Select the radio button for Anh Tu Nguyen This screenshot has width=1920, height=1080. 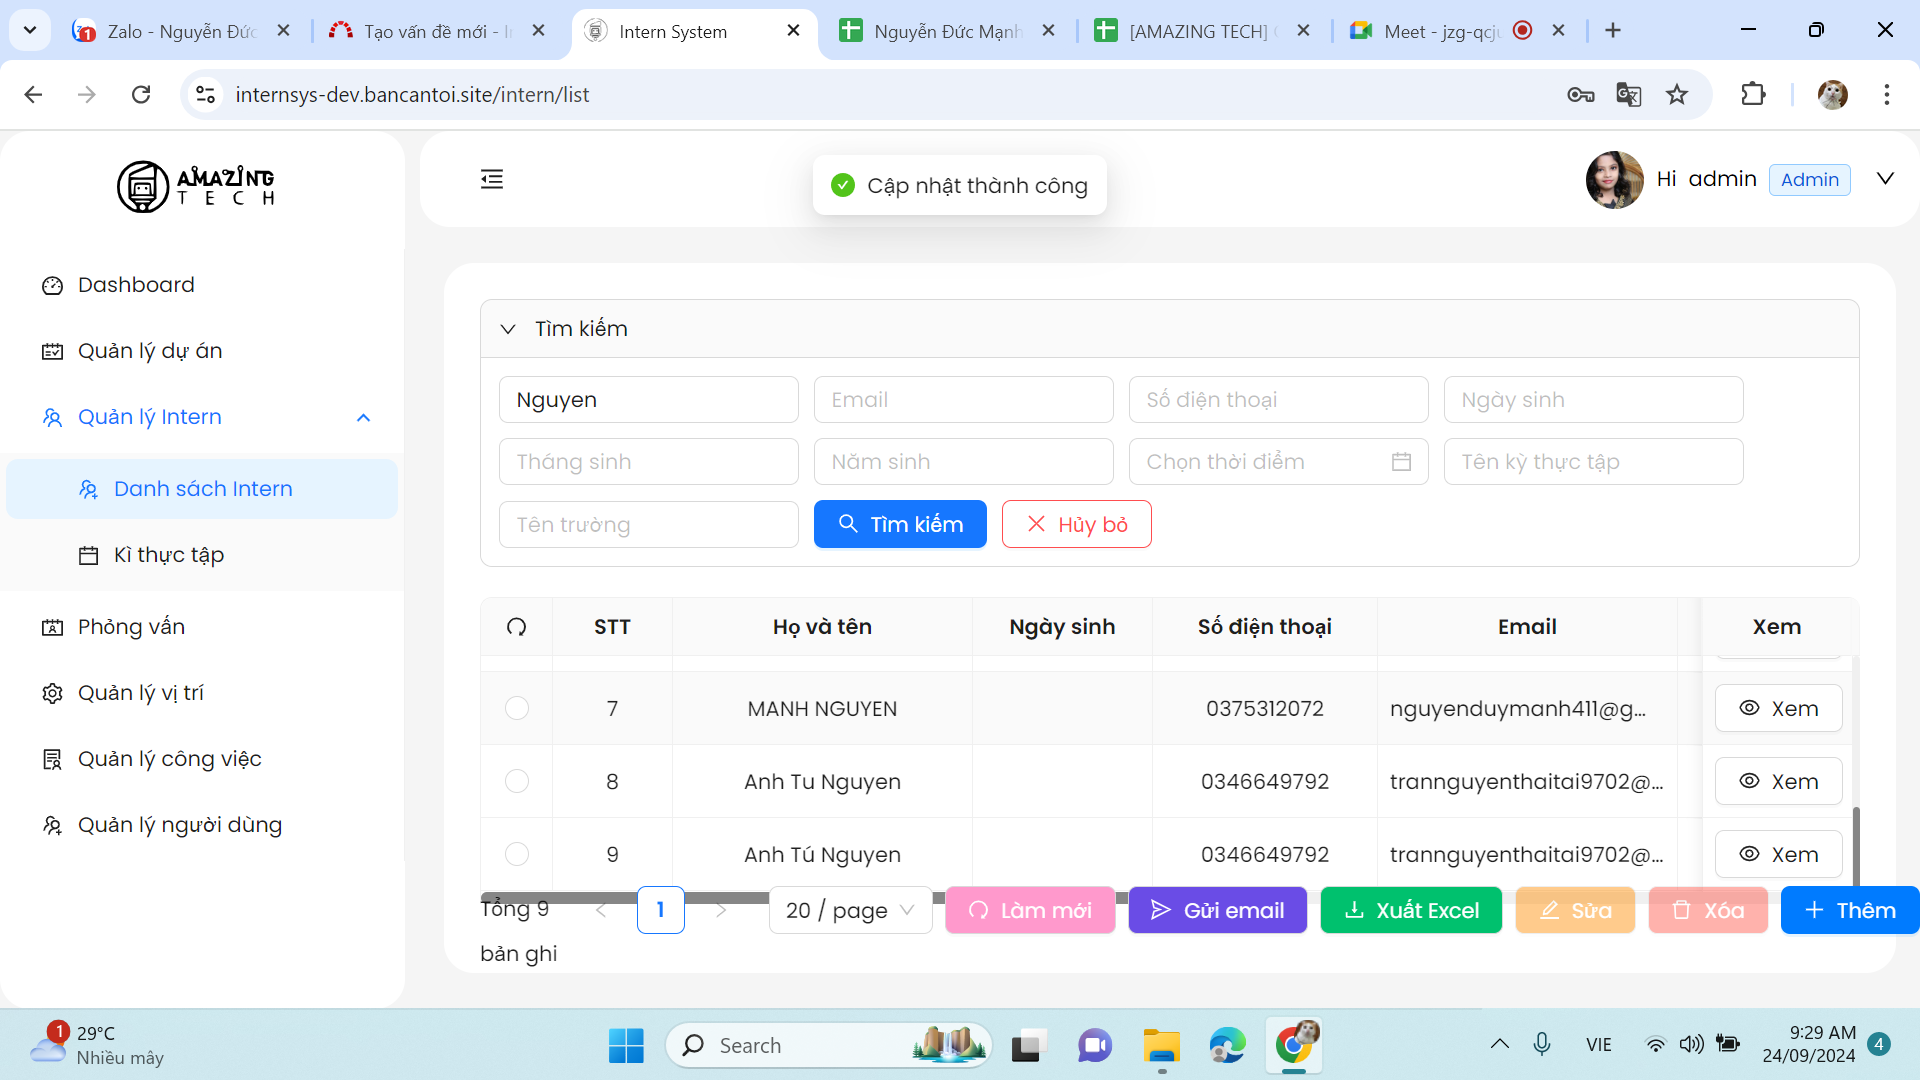pos(516,781)
